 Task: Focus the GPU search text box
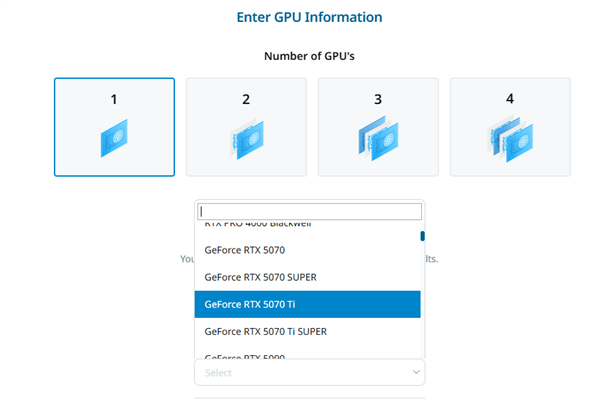(x=309, y=212)
